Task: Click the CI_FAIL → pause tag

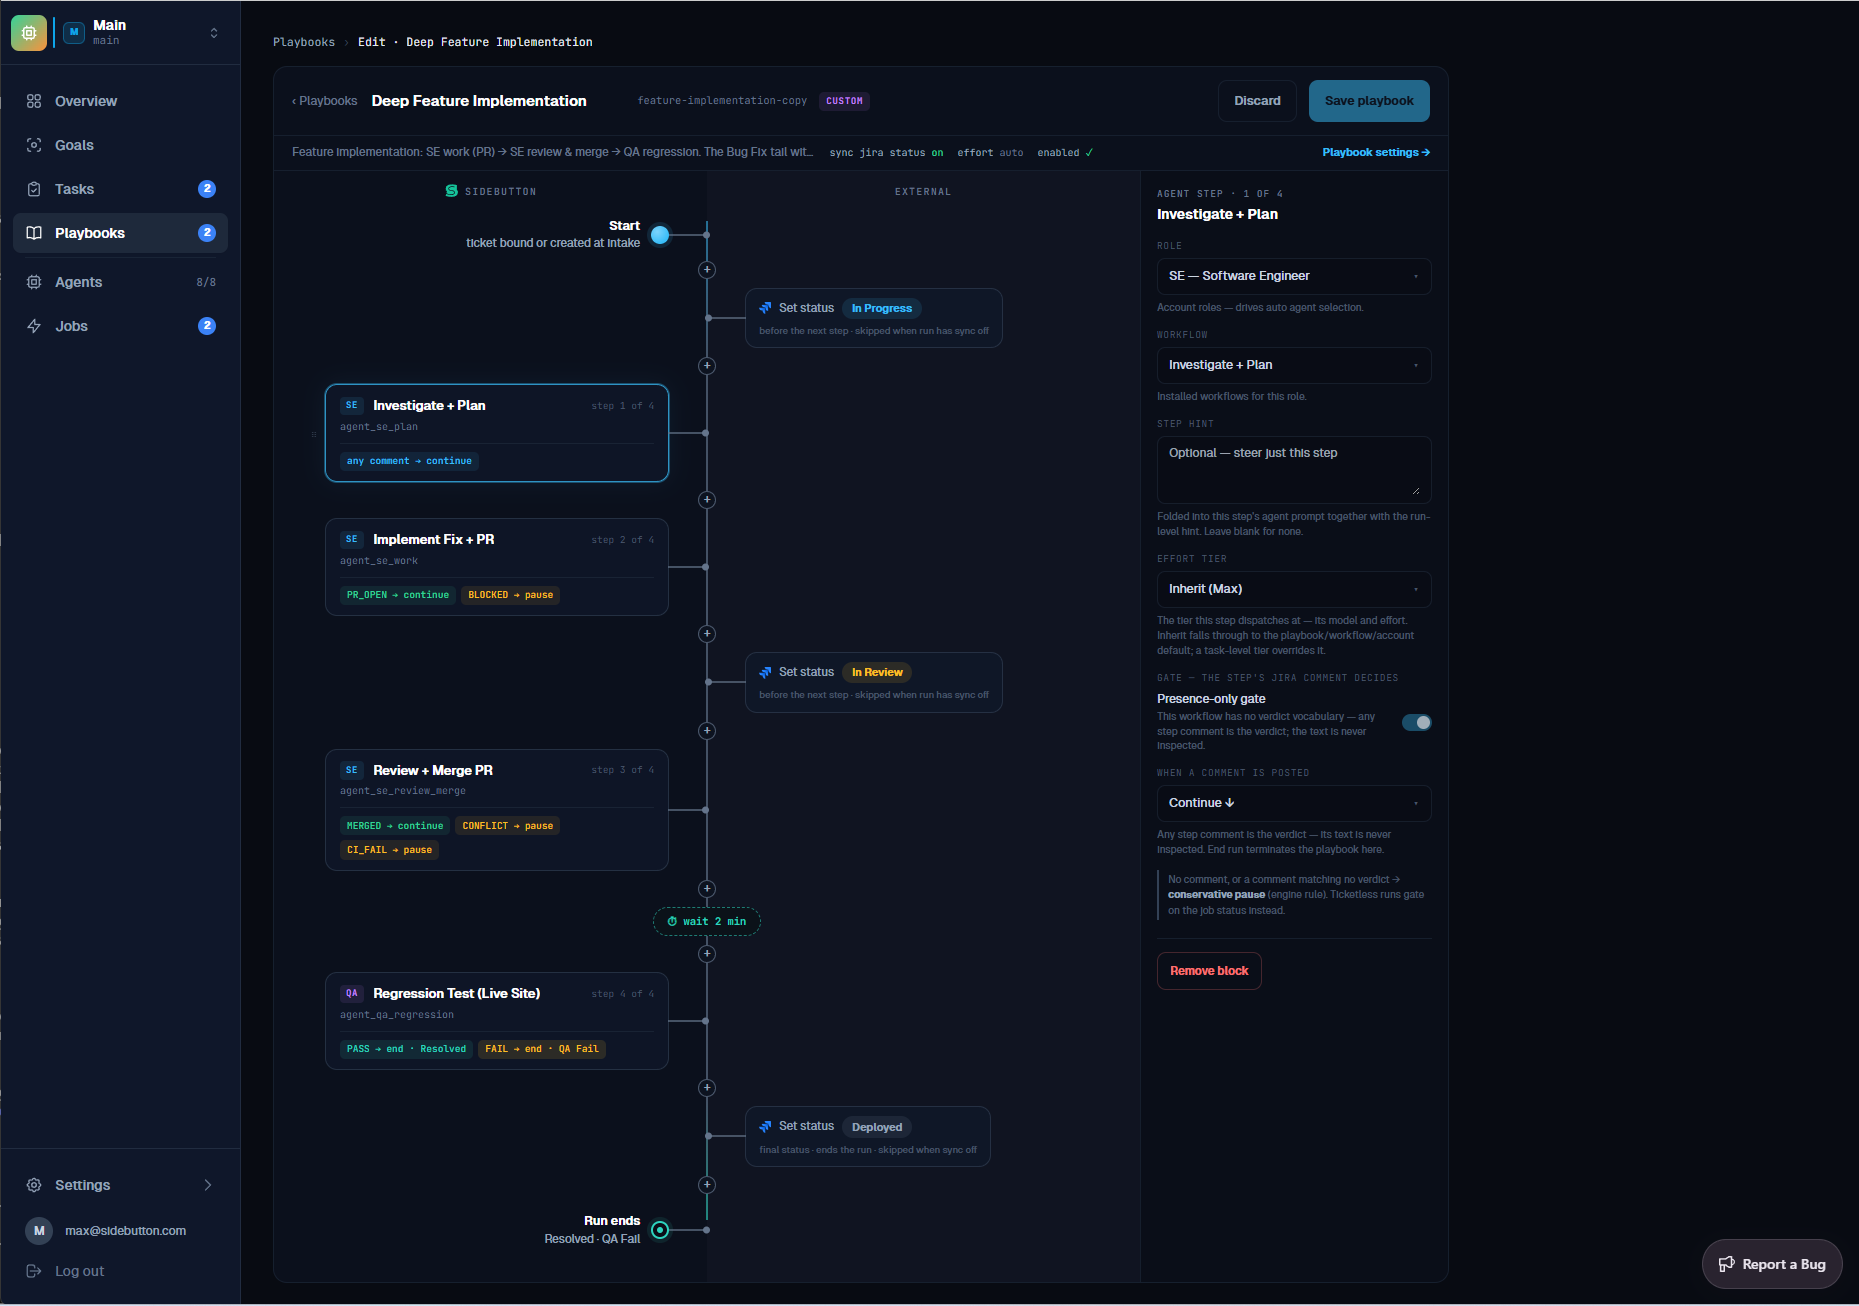Action: point(390,850)
